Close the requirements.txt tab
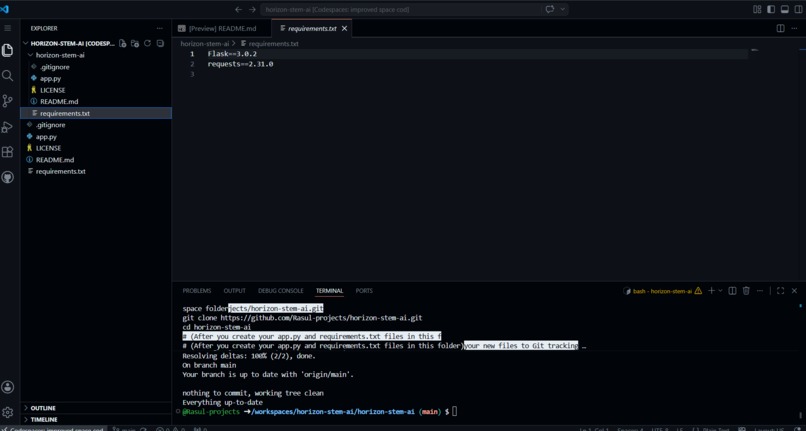 (x=344, y=28)
